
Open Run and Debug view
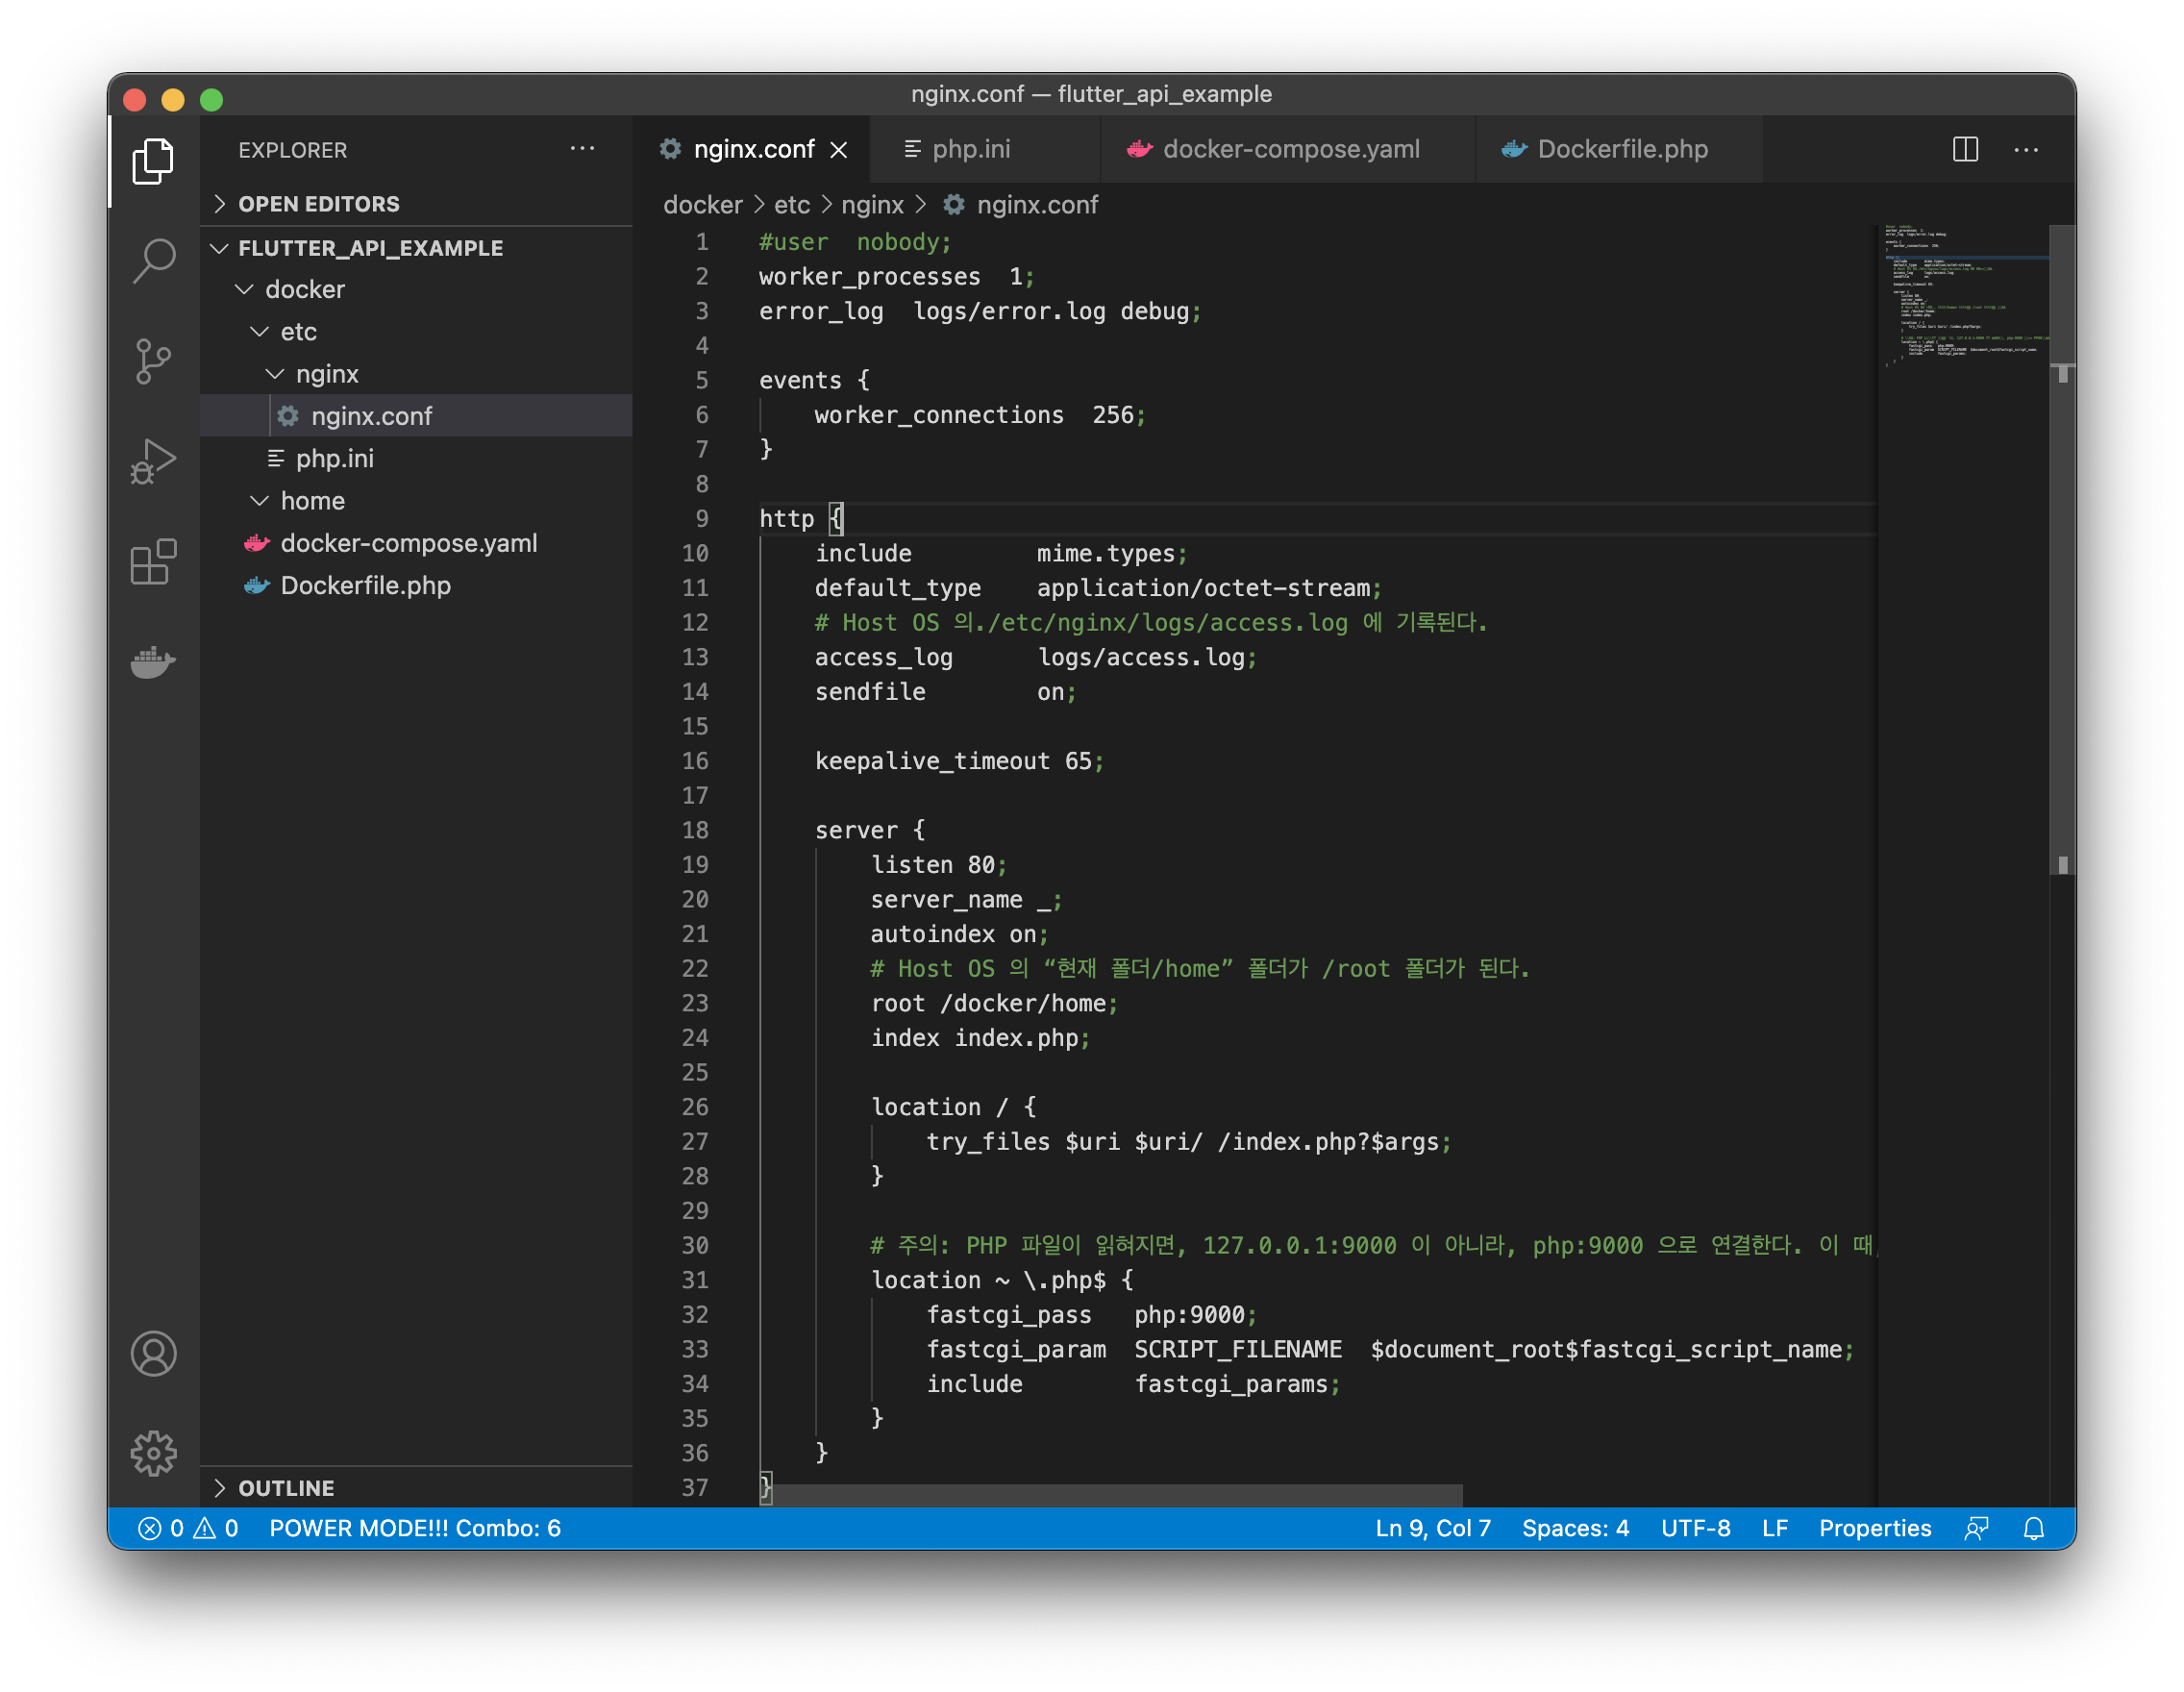[x=153, y=461]
